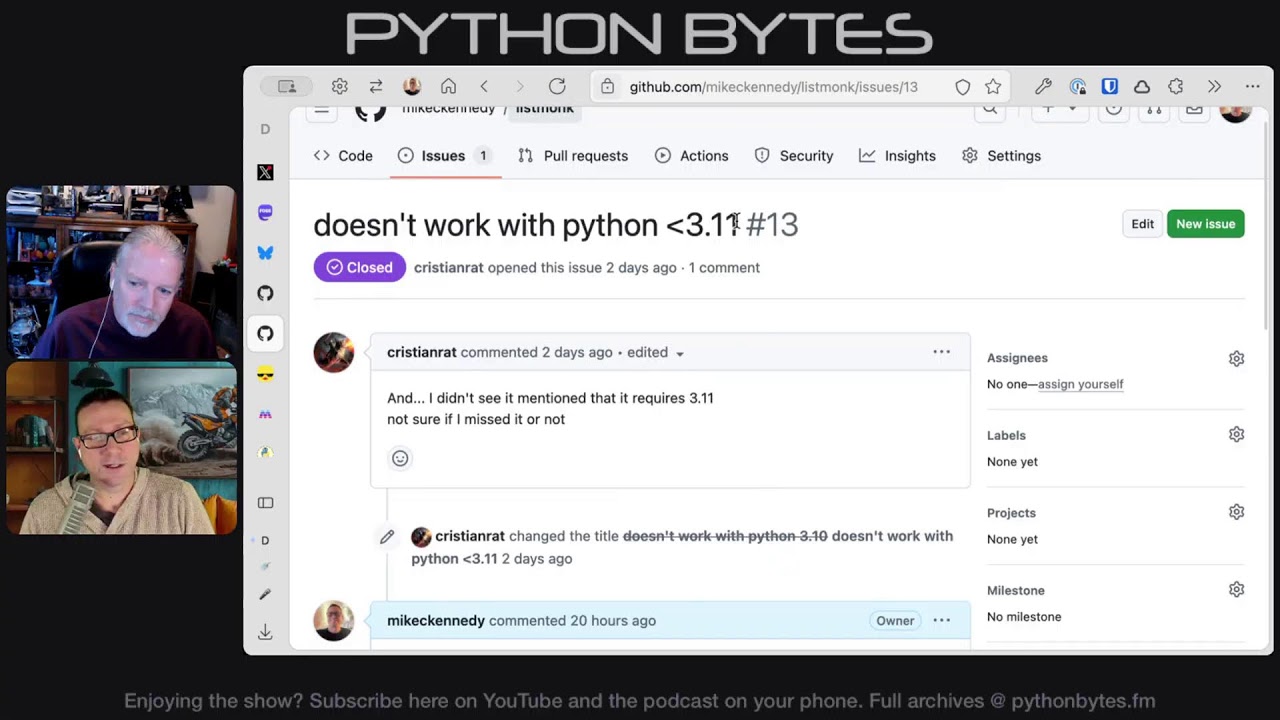Click the '2 days ago' comment timestamp

577,352
